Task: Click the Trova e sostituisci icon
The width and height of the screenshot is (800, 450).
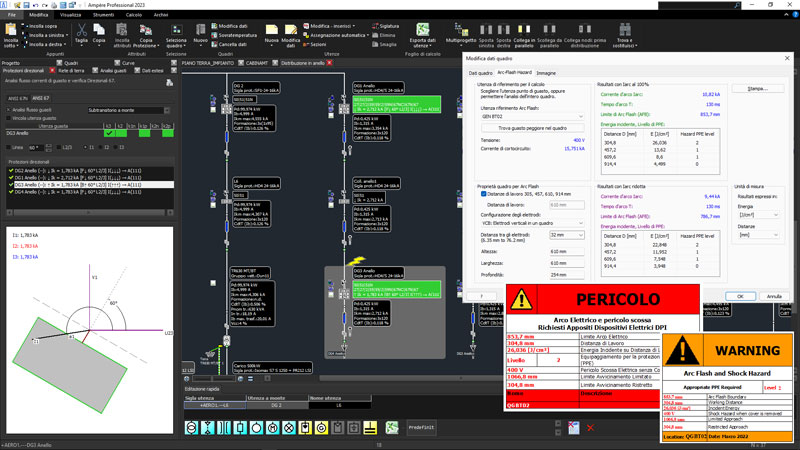Action: coord(625,30)
